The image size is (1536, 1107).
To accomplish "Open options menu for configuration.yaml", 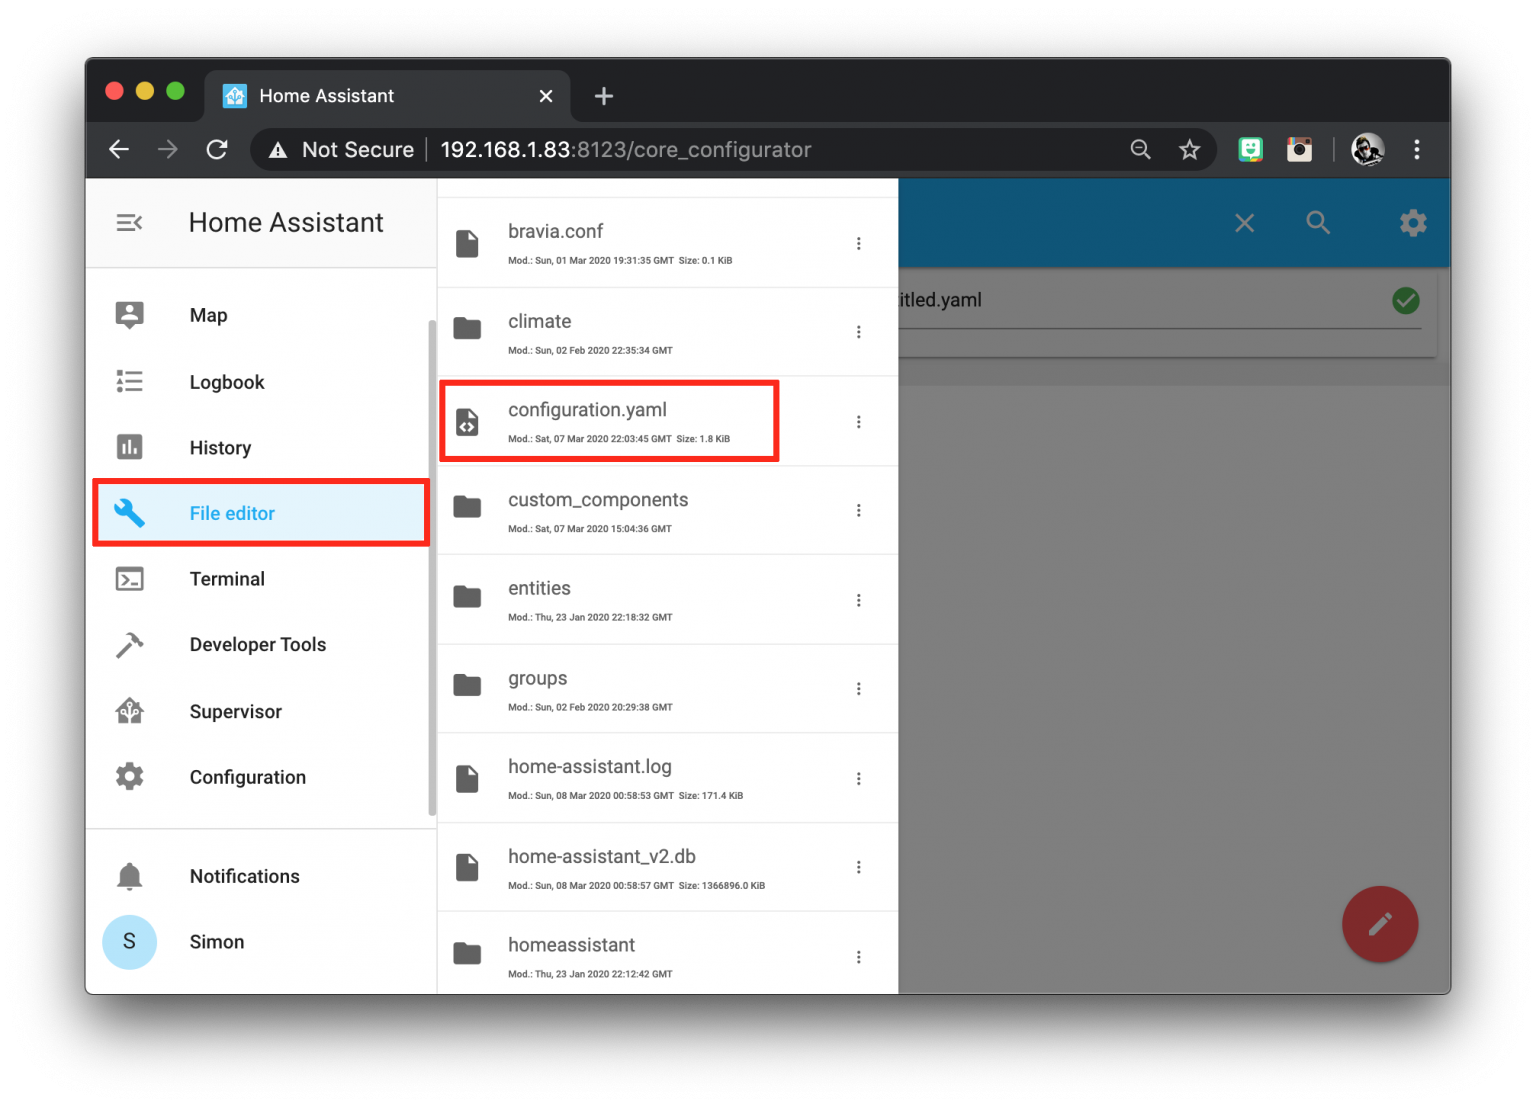I will coord(858,421).
